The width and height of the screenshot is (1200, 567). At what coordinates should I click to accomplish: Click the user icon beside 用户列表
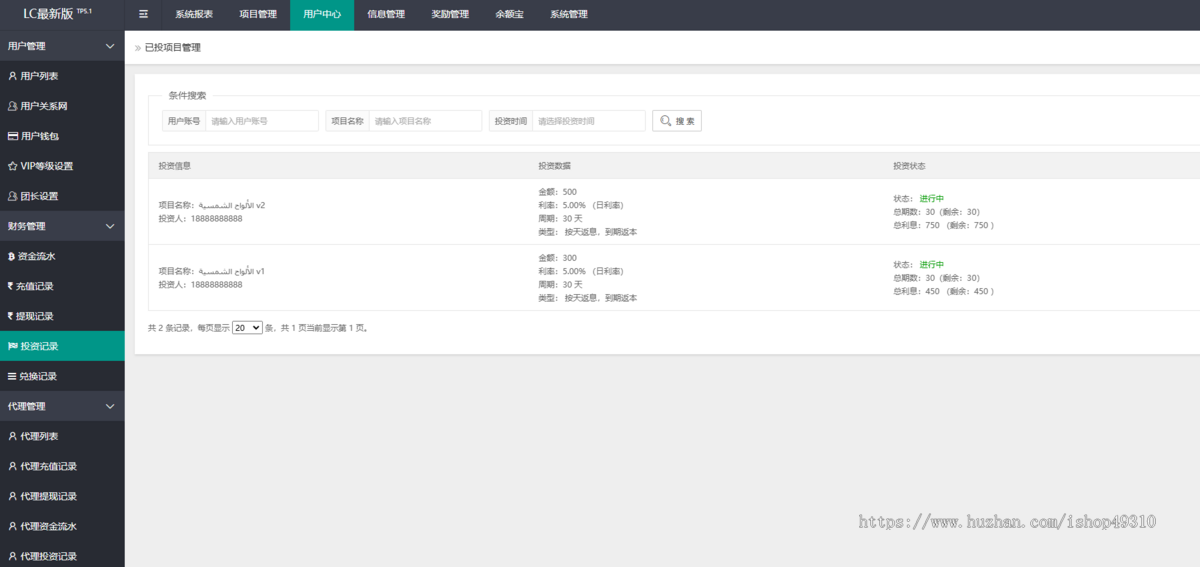(12, 76)
